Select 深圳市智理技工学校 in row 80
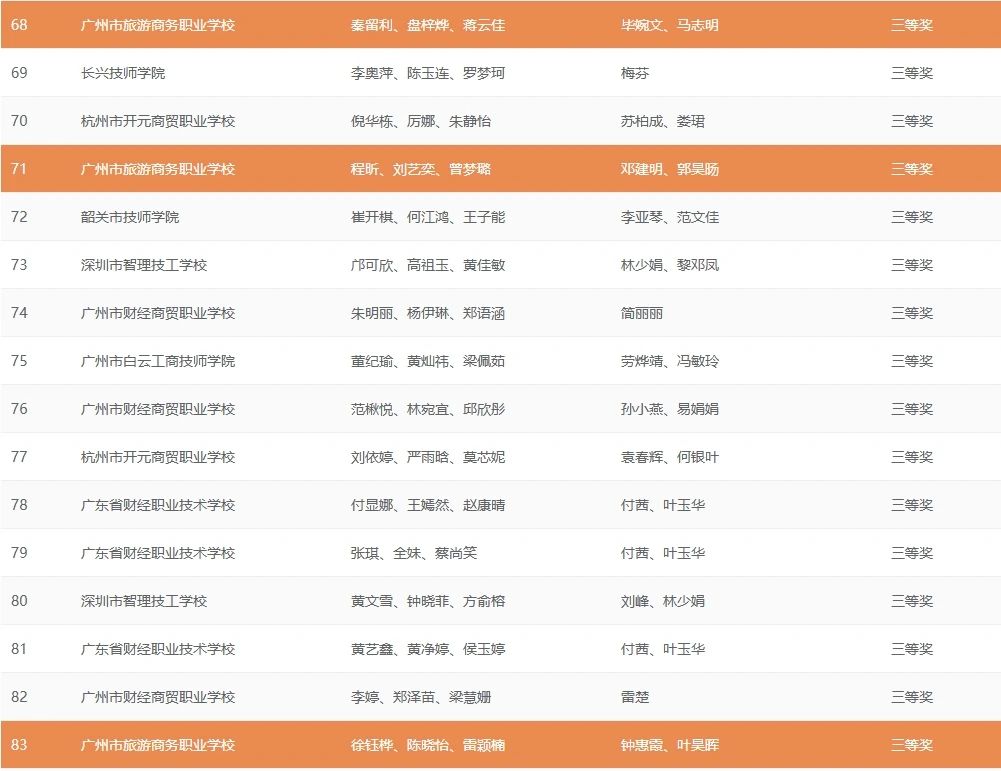The image size is (1001, 771). [144, 601]
